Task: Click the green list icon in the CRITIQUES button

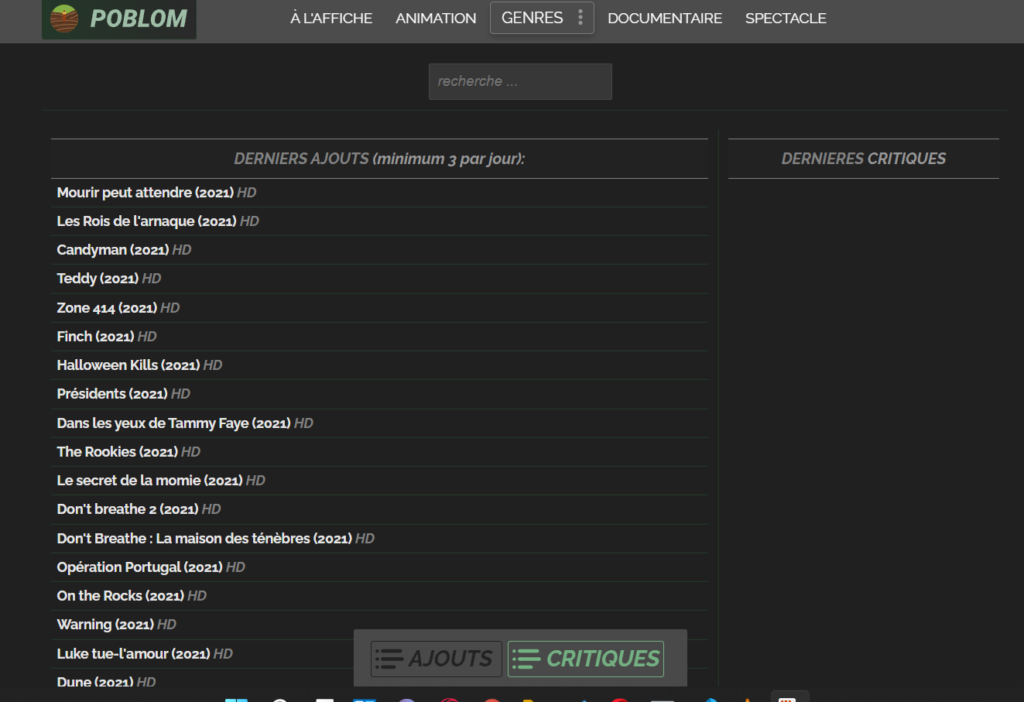Action: [526, 659]
